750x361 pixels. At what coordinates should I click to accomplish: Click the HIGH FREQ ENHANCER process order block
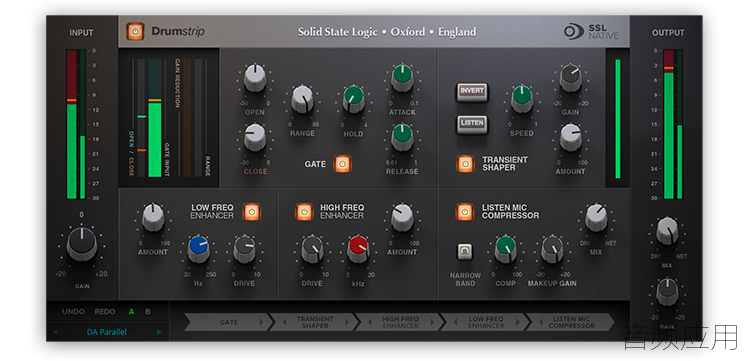(400, 322)
